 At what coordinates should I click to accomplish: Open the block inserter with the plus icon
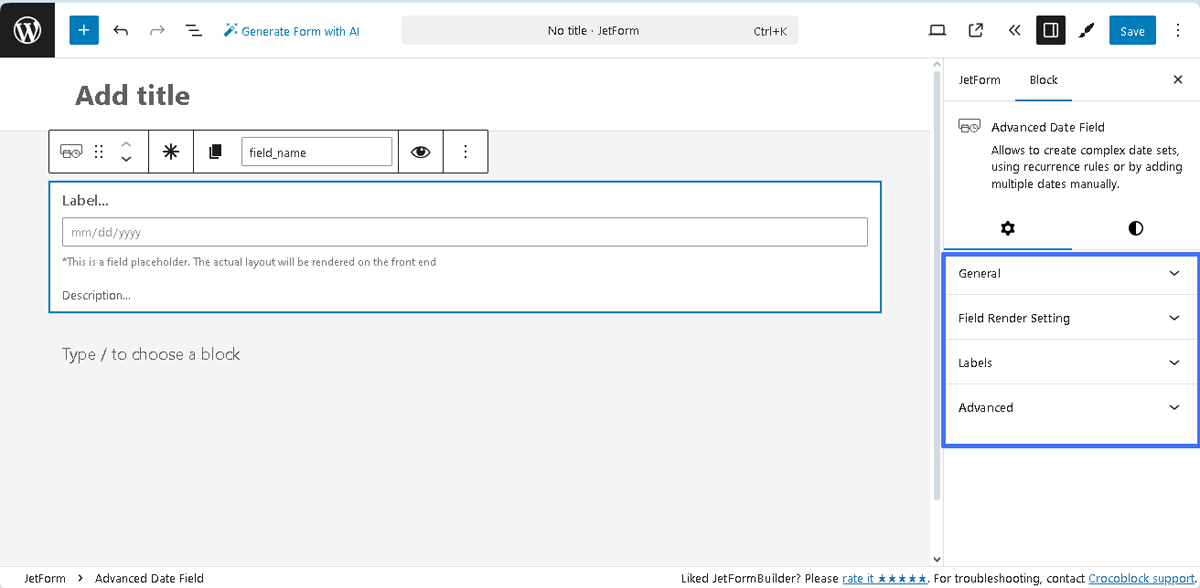(x=83, y=30)
